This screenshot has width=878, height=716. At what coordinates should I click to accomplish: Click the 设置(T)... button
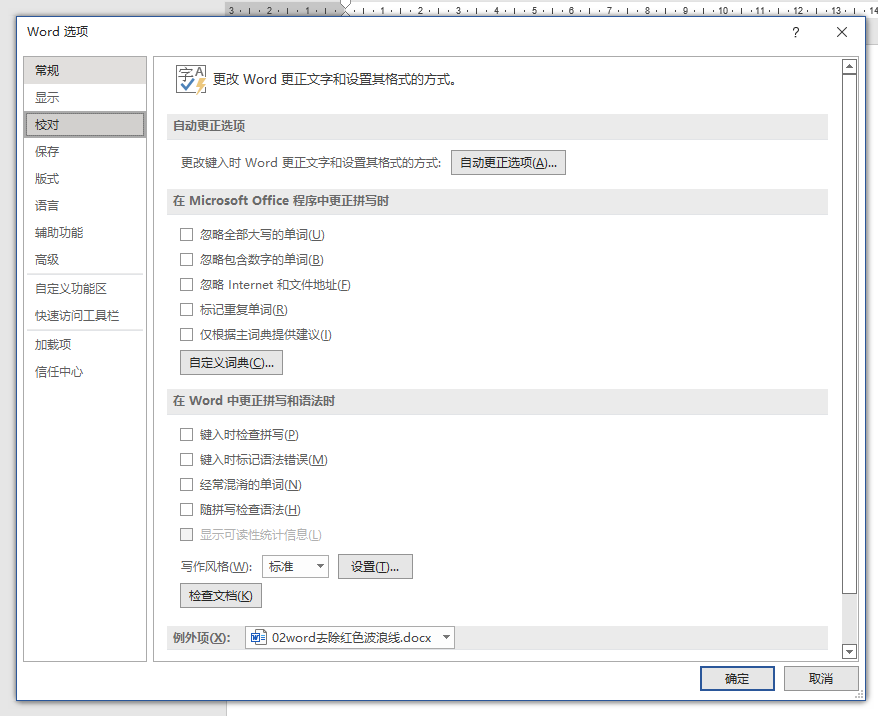(x=375, y=567)
